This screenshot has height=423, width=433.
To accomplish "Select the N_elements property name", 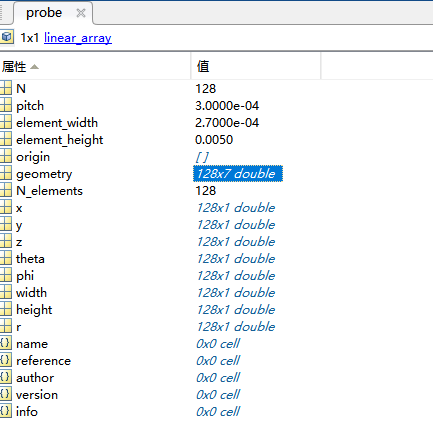I will (49, 191).
